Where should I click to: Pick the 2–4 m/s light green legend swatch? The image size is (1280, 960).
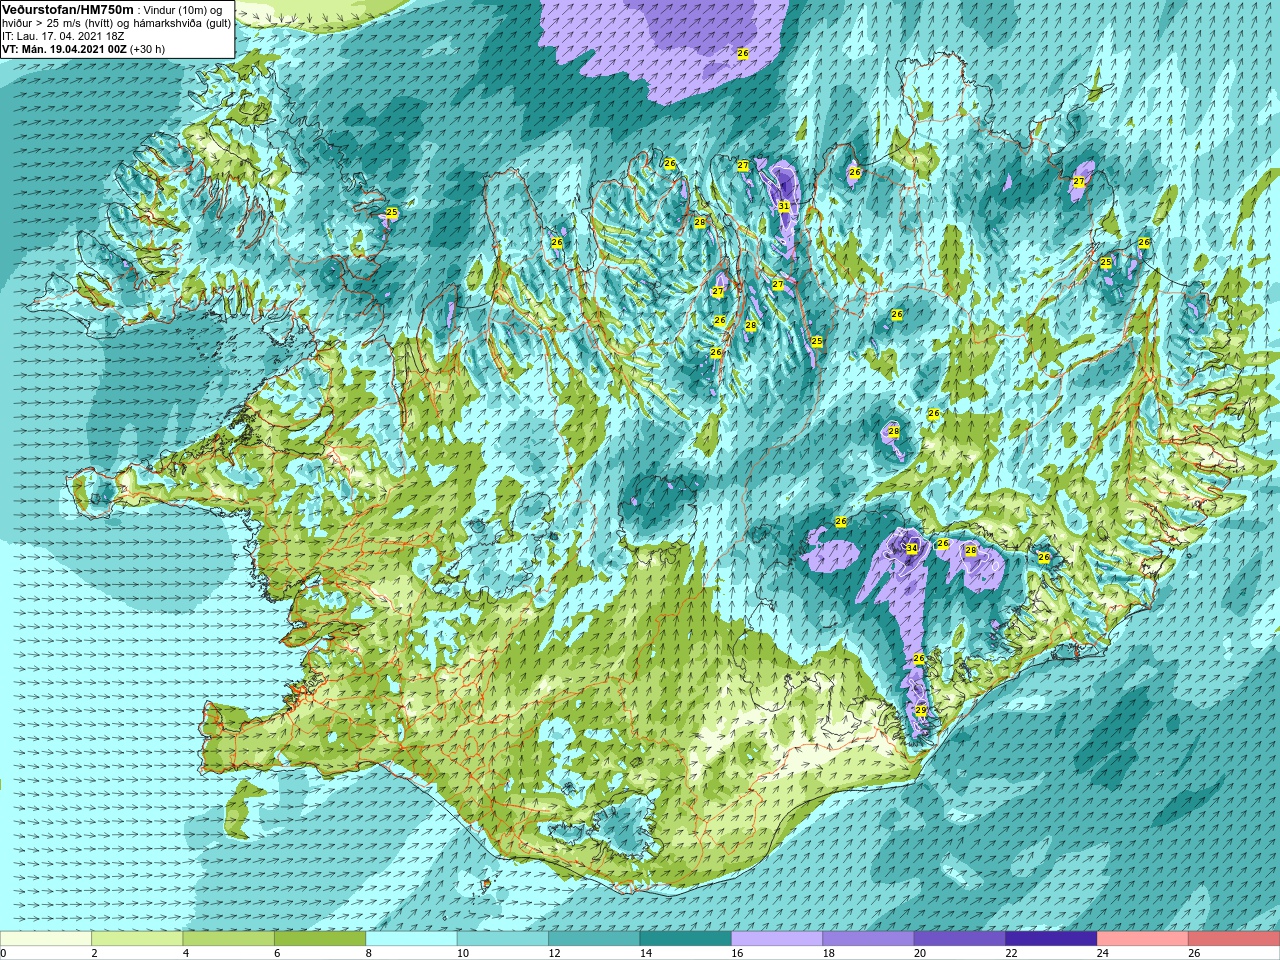pos(137,939)
